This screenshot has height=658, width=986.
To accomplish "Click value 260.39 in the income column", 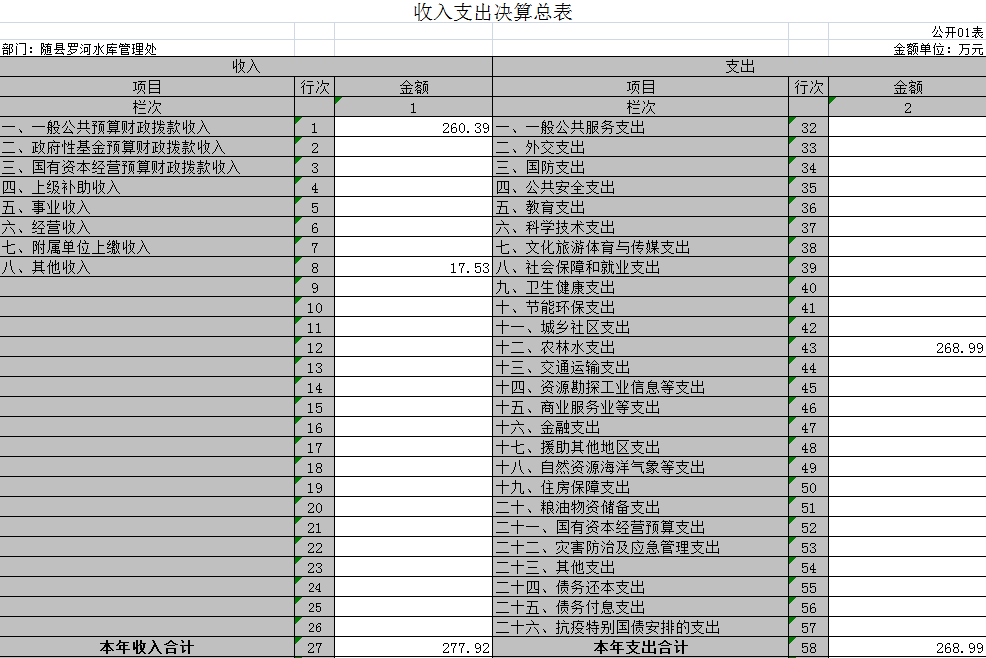I will [x=413, y=128].
